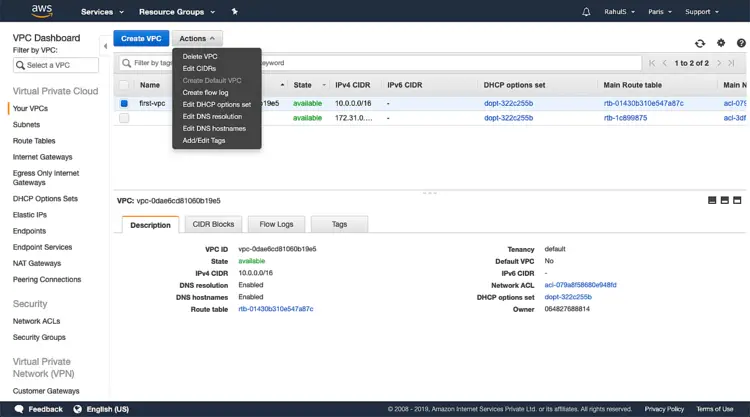Select the first-vpc row checkbox
750x417 pixels.
point(124,103)
